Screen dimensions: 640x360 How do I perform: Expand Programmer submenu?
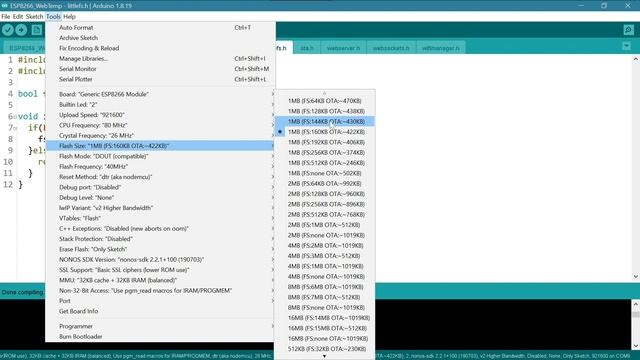160,327
